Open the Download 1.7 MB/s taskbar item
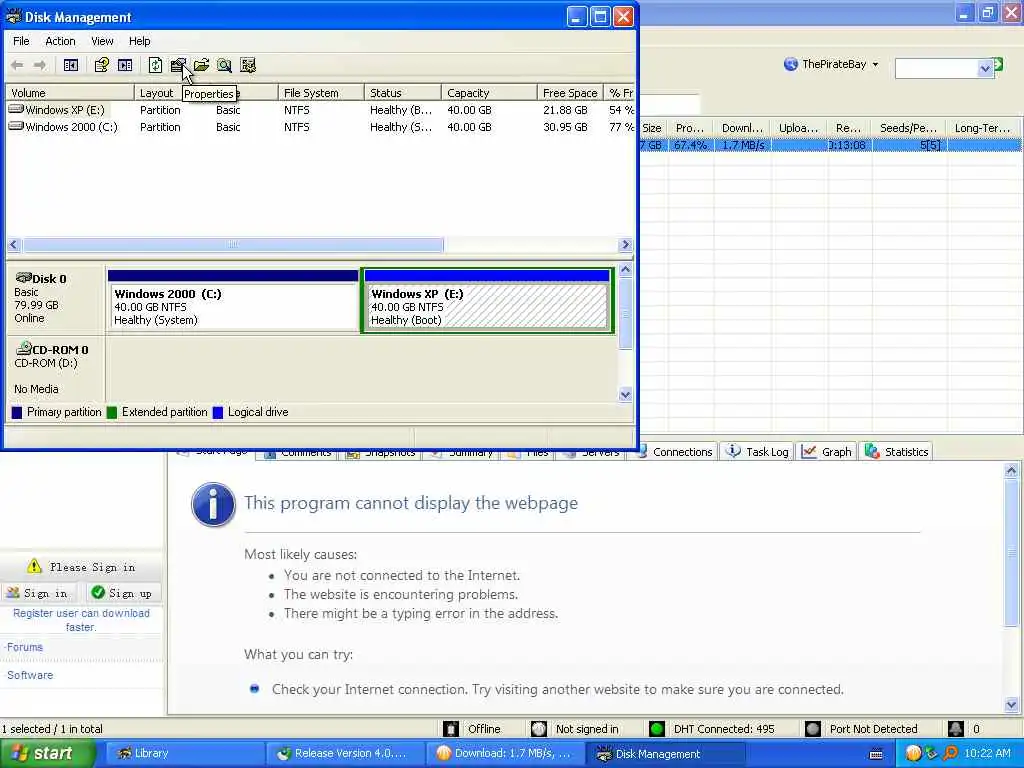 coord(504,754)
